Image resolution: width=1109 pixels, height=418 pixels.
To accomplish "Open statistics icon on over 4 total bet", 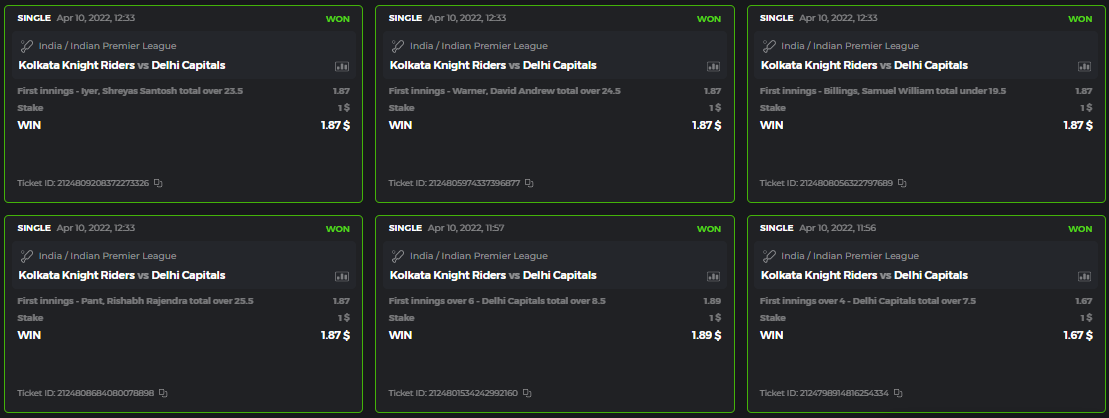I will tap(1084, 276).
